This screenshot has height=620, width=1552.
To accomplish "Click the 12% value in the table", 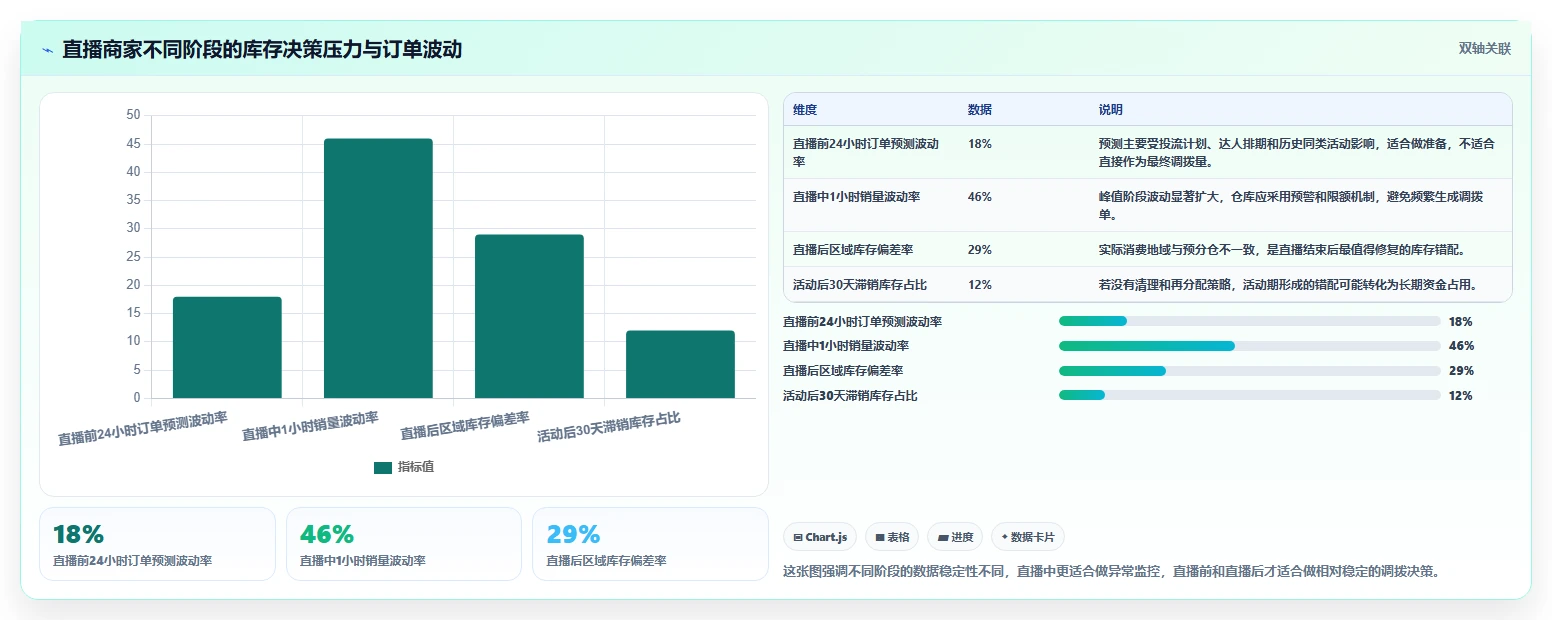I will 980,285.
